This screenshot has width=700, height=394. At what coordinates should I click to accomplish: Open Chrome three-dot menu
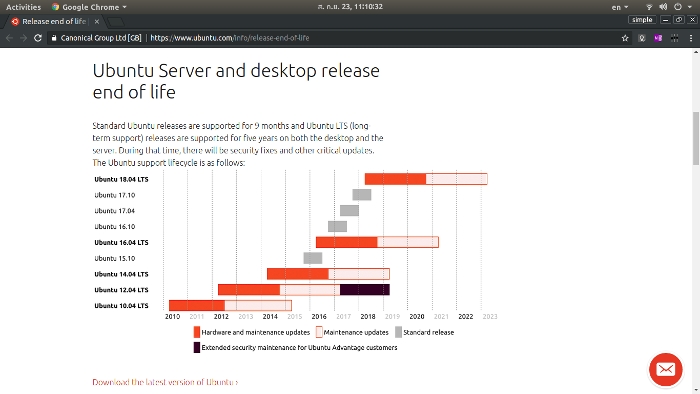(x=691, y=38)
